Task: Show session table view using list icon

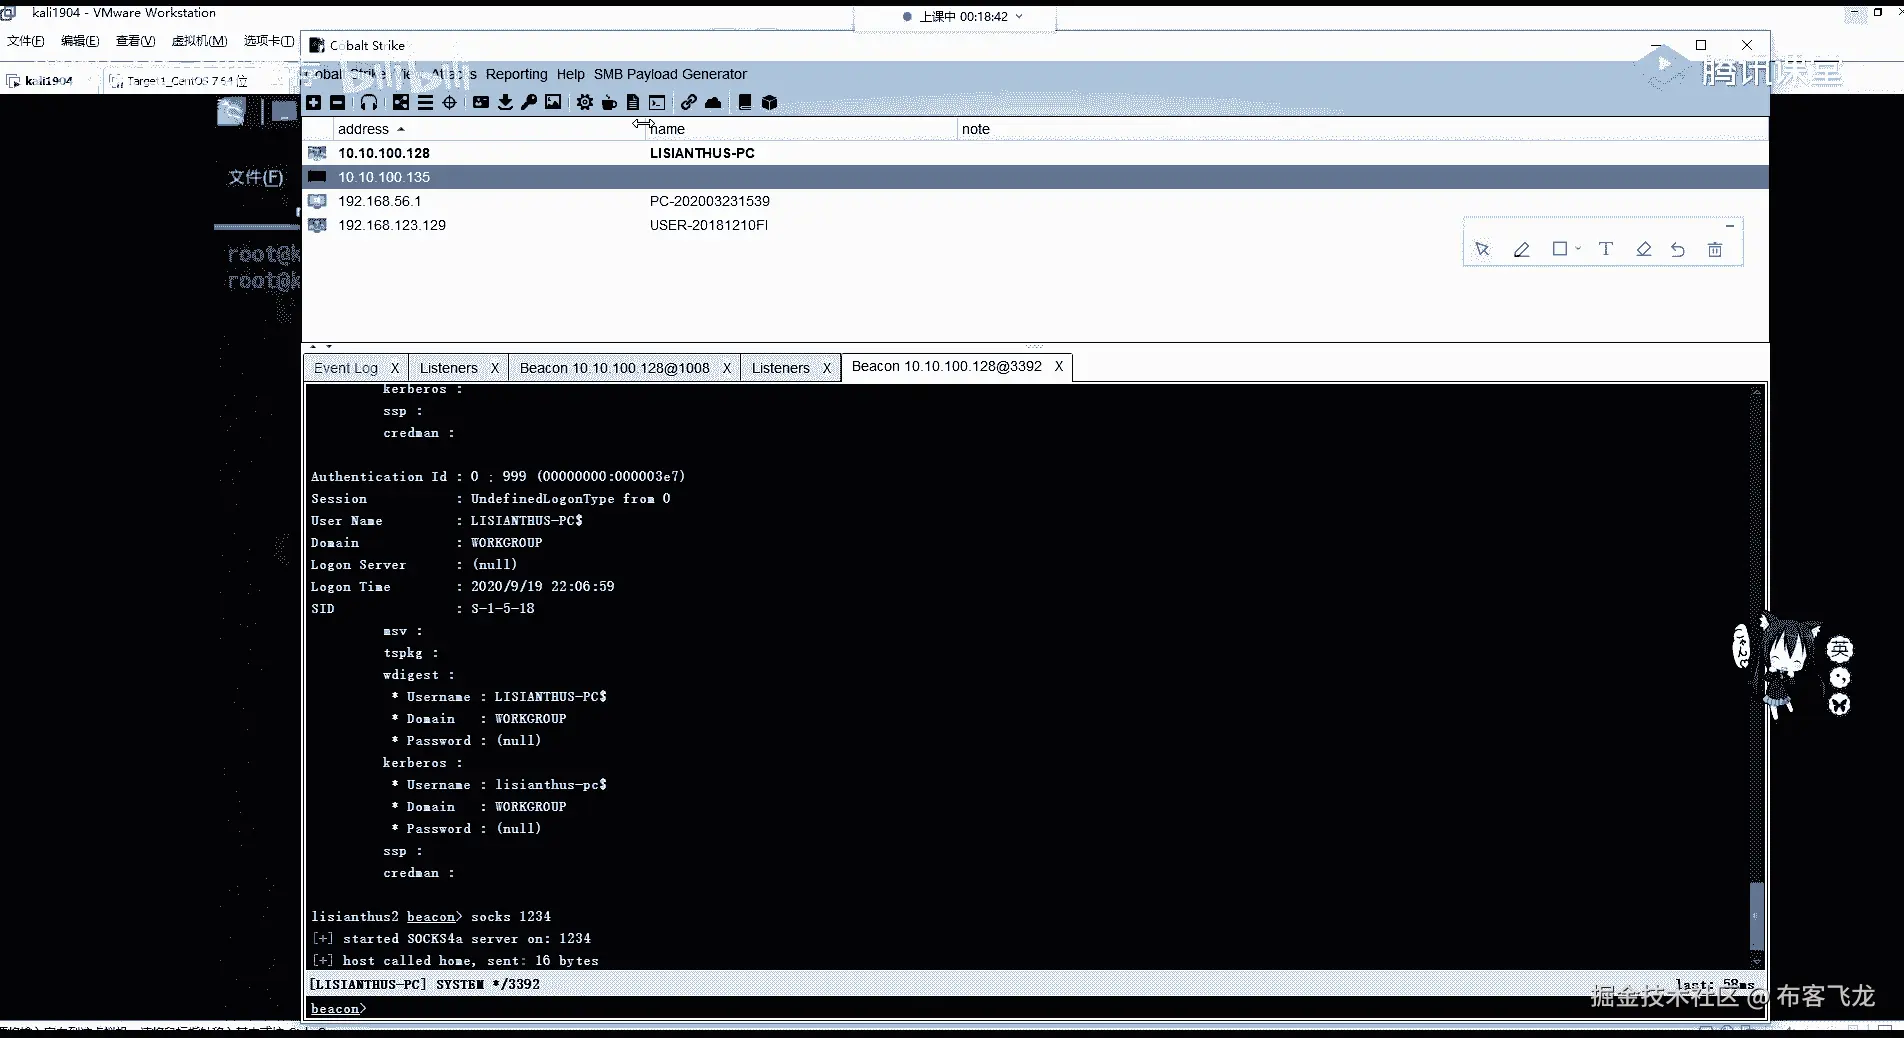Action: pos(425,102)
